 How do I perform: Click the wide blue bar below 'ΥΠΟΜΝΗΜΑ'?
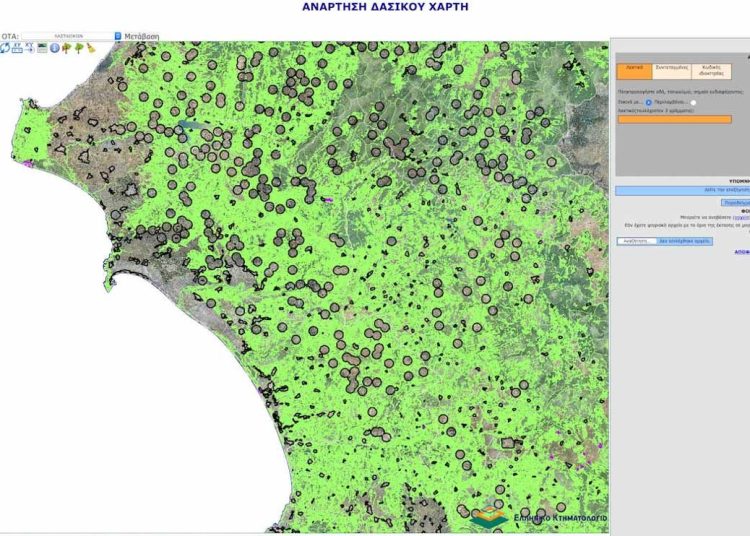pos(681,189)
